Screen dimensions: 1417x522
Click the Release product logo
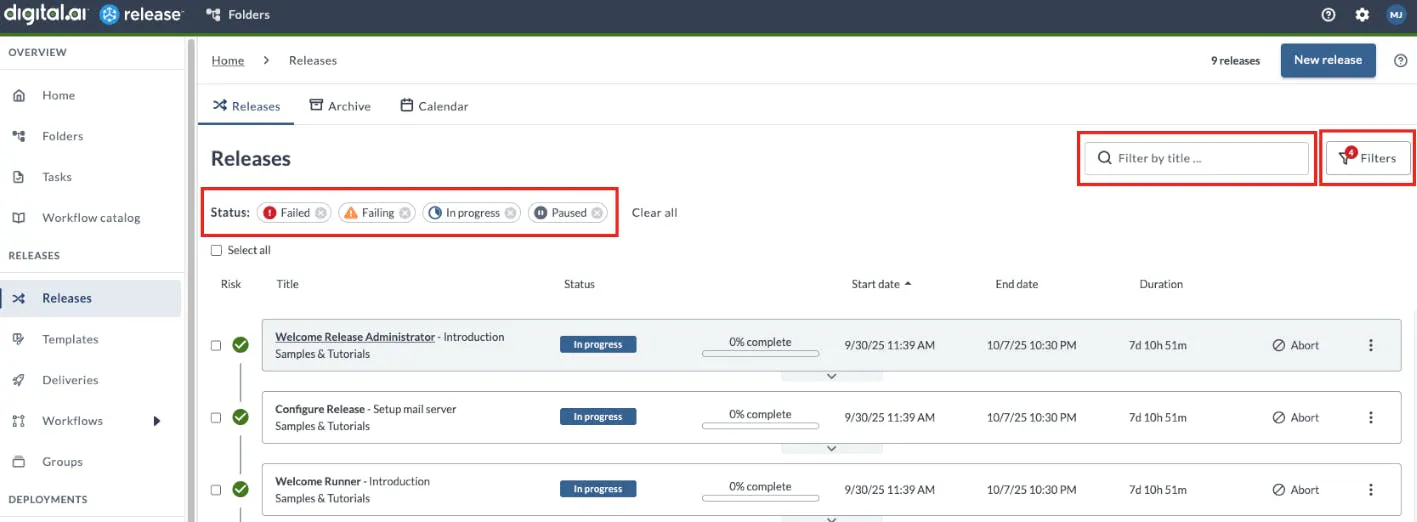tap(142, 14)
